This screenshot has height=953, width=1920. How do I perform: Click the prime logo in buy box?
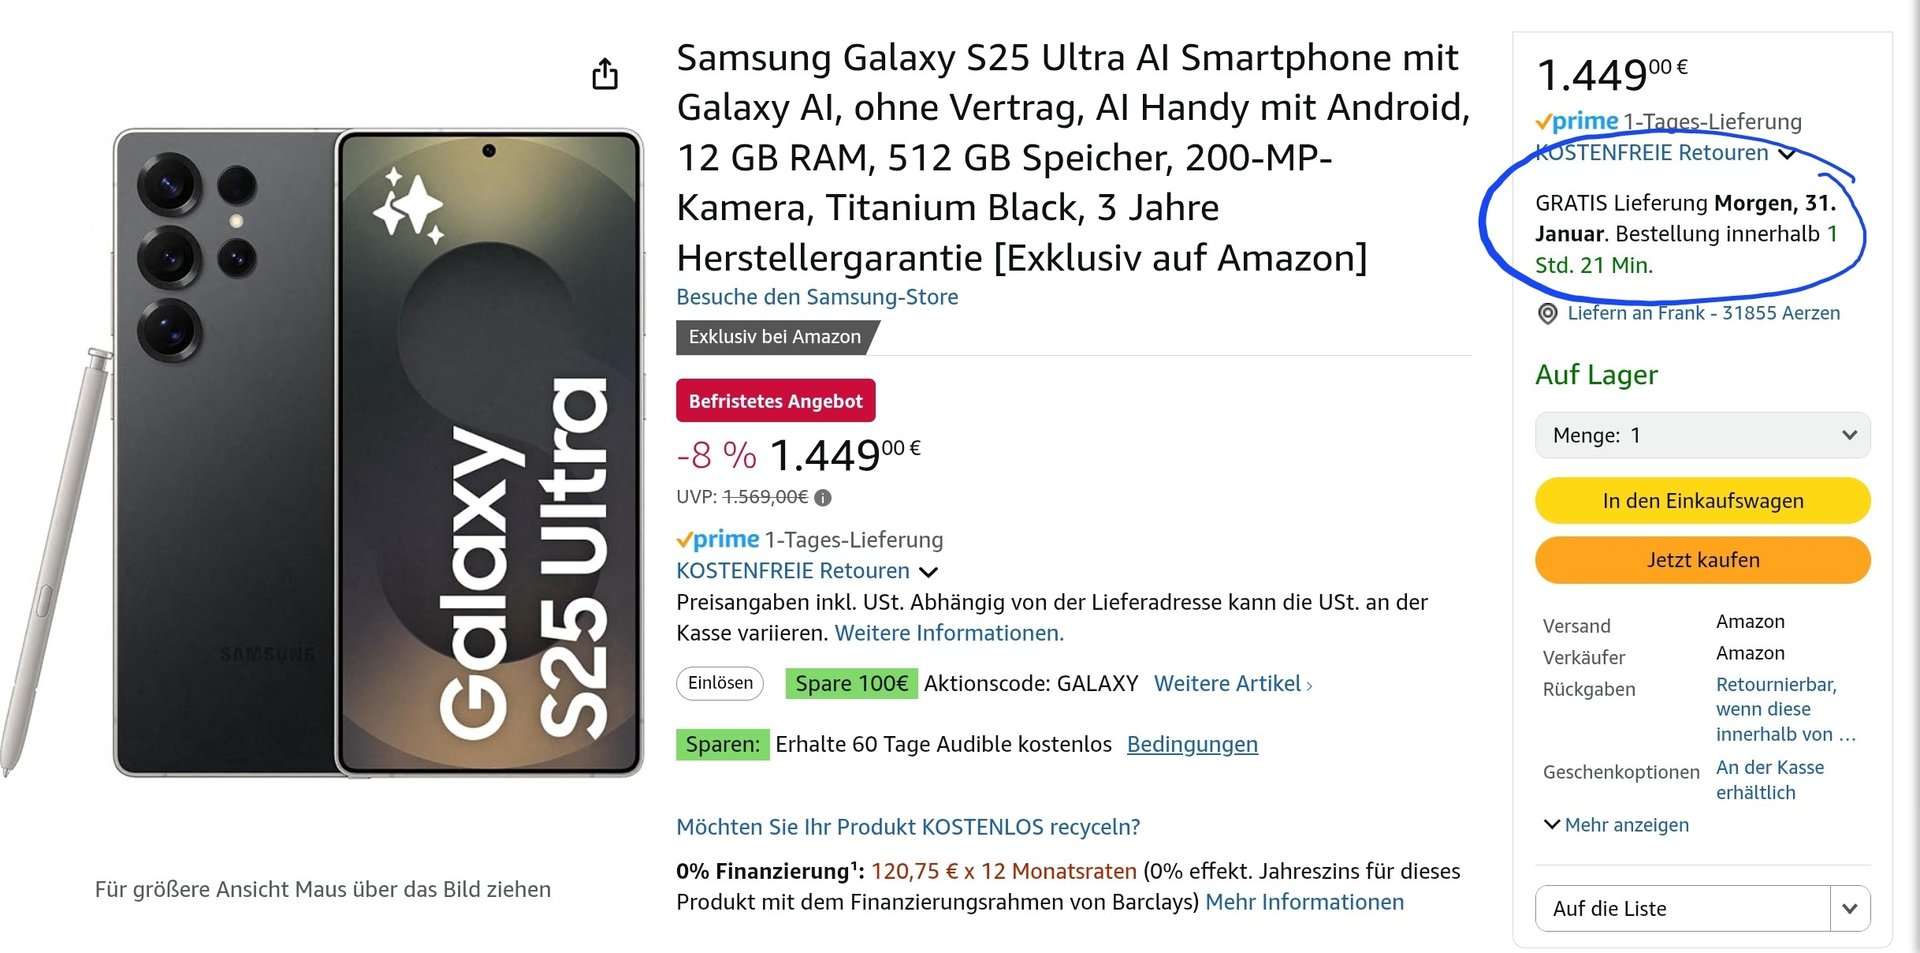[x=1577, y=122]
